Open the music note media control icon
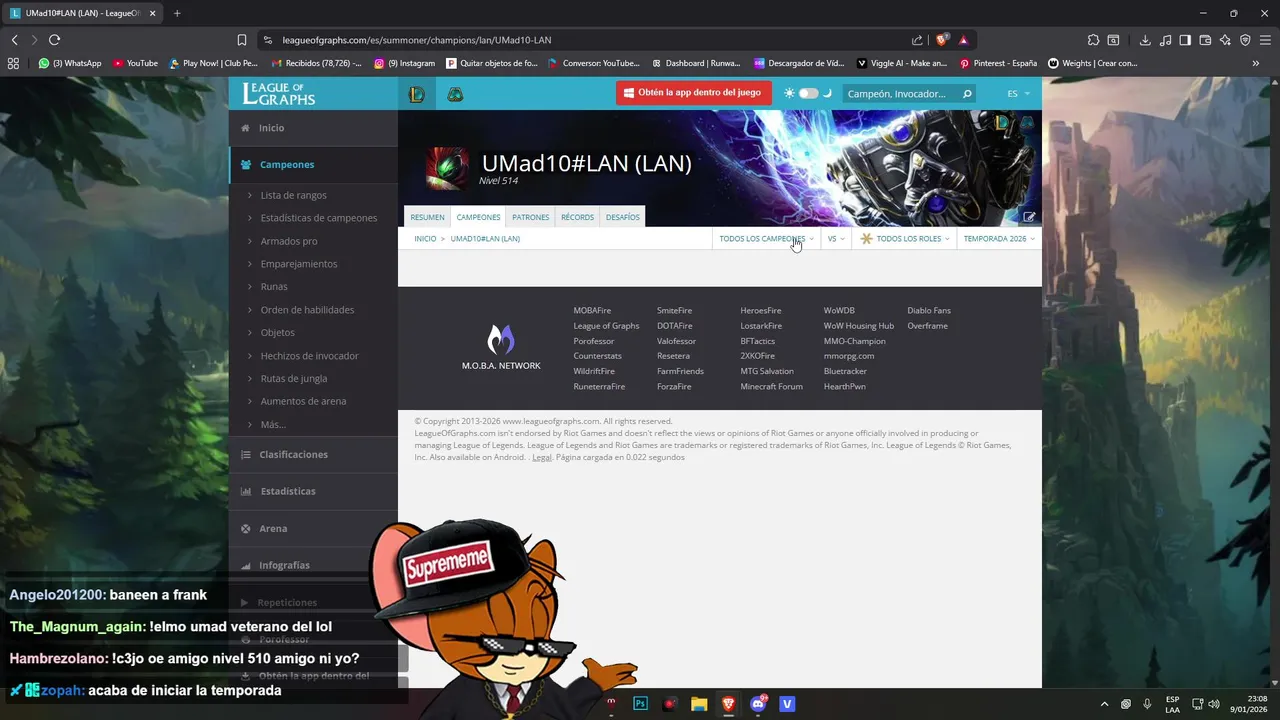 pos(1165,40)
